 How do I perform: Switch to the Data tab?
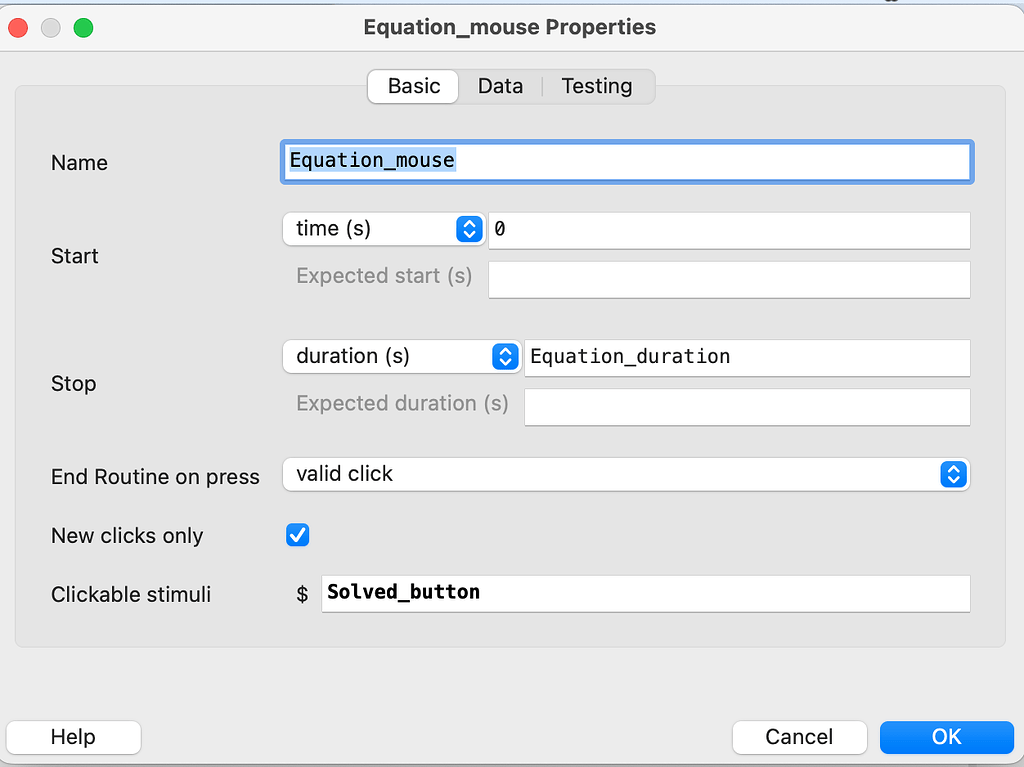[x=500, y=86]
